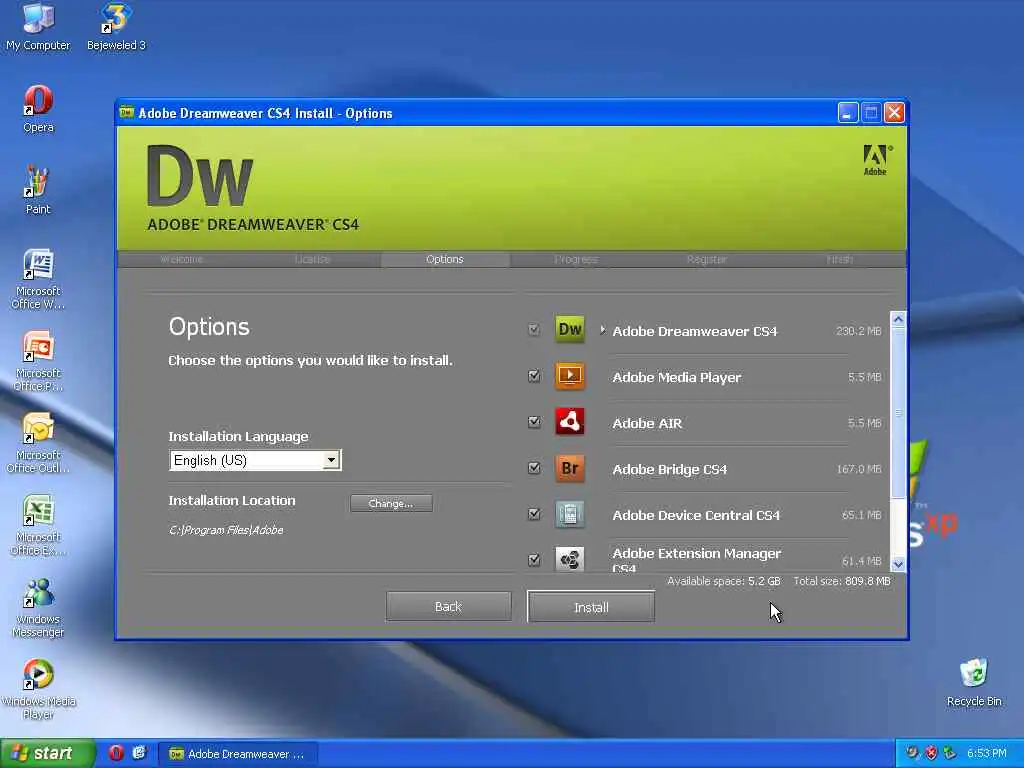1024x768 pixels.
Task: Select the Finish step tab
Action: [x=840, y=259]
